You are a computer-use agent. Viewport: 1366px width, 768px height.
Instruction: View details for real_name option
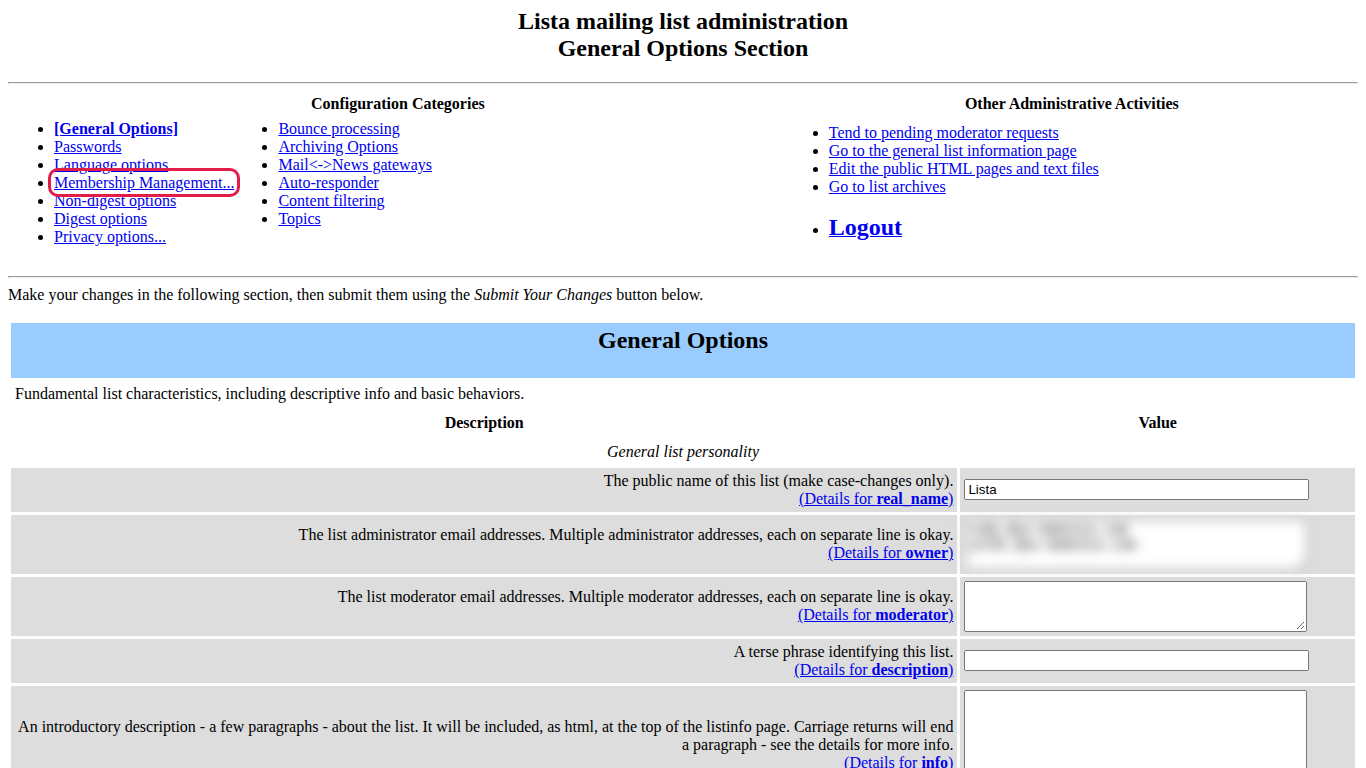click(876, 499)
